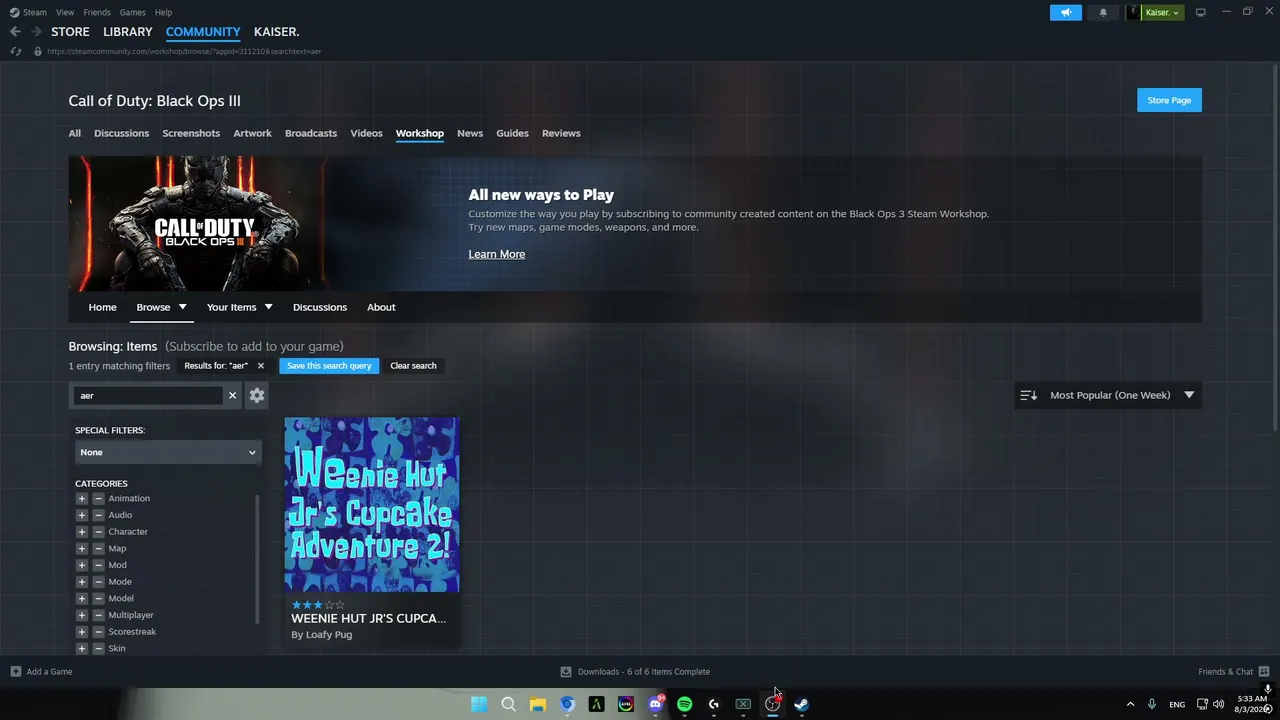Viewport: 1280px width, 720px height.
Task: Exclude the Audio category
Action: (98, 515)
